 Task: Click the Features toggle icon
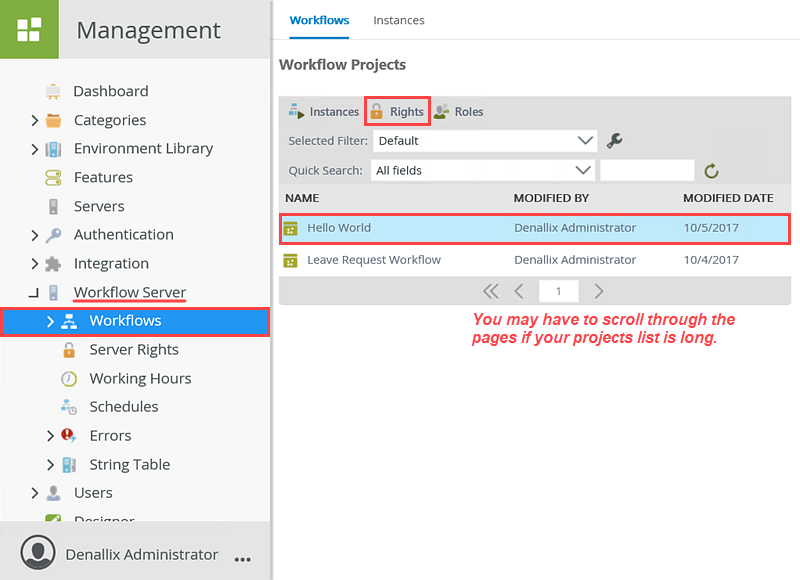pyautogui.click(x=53, y=178)
